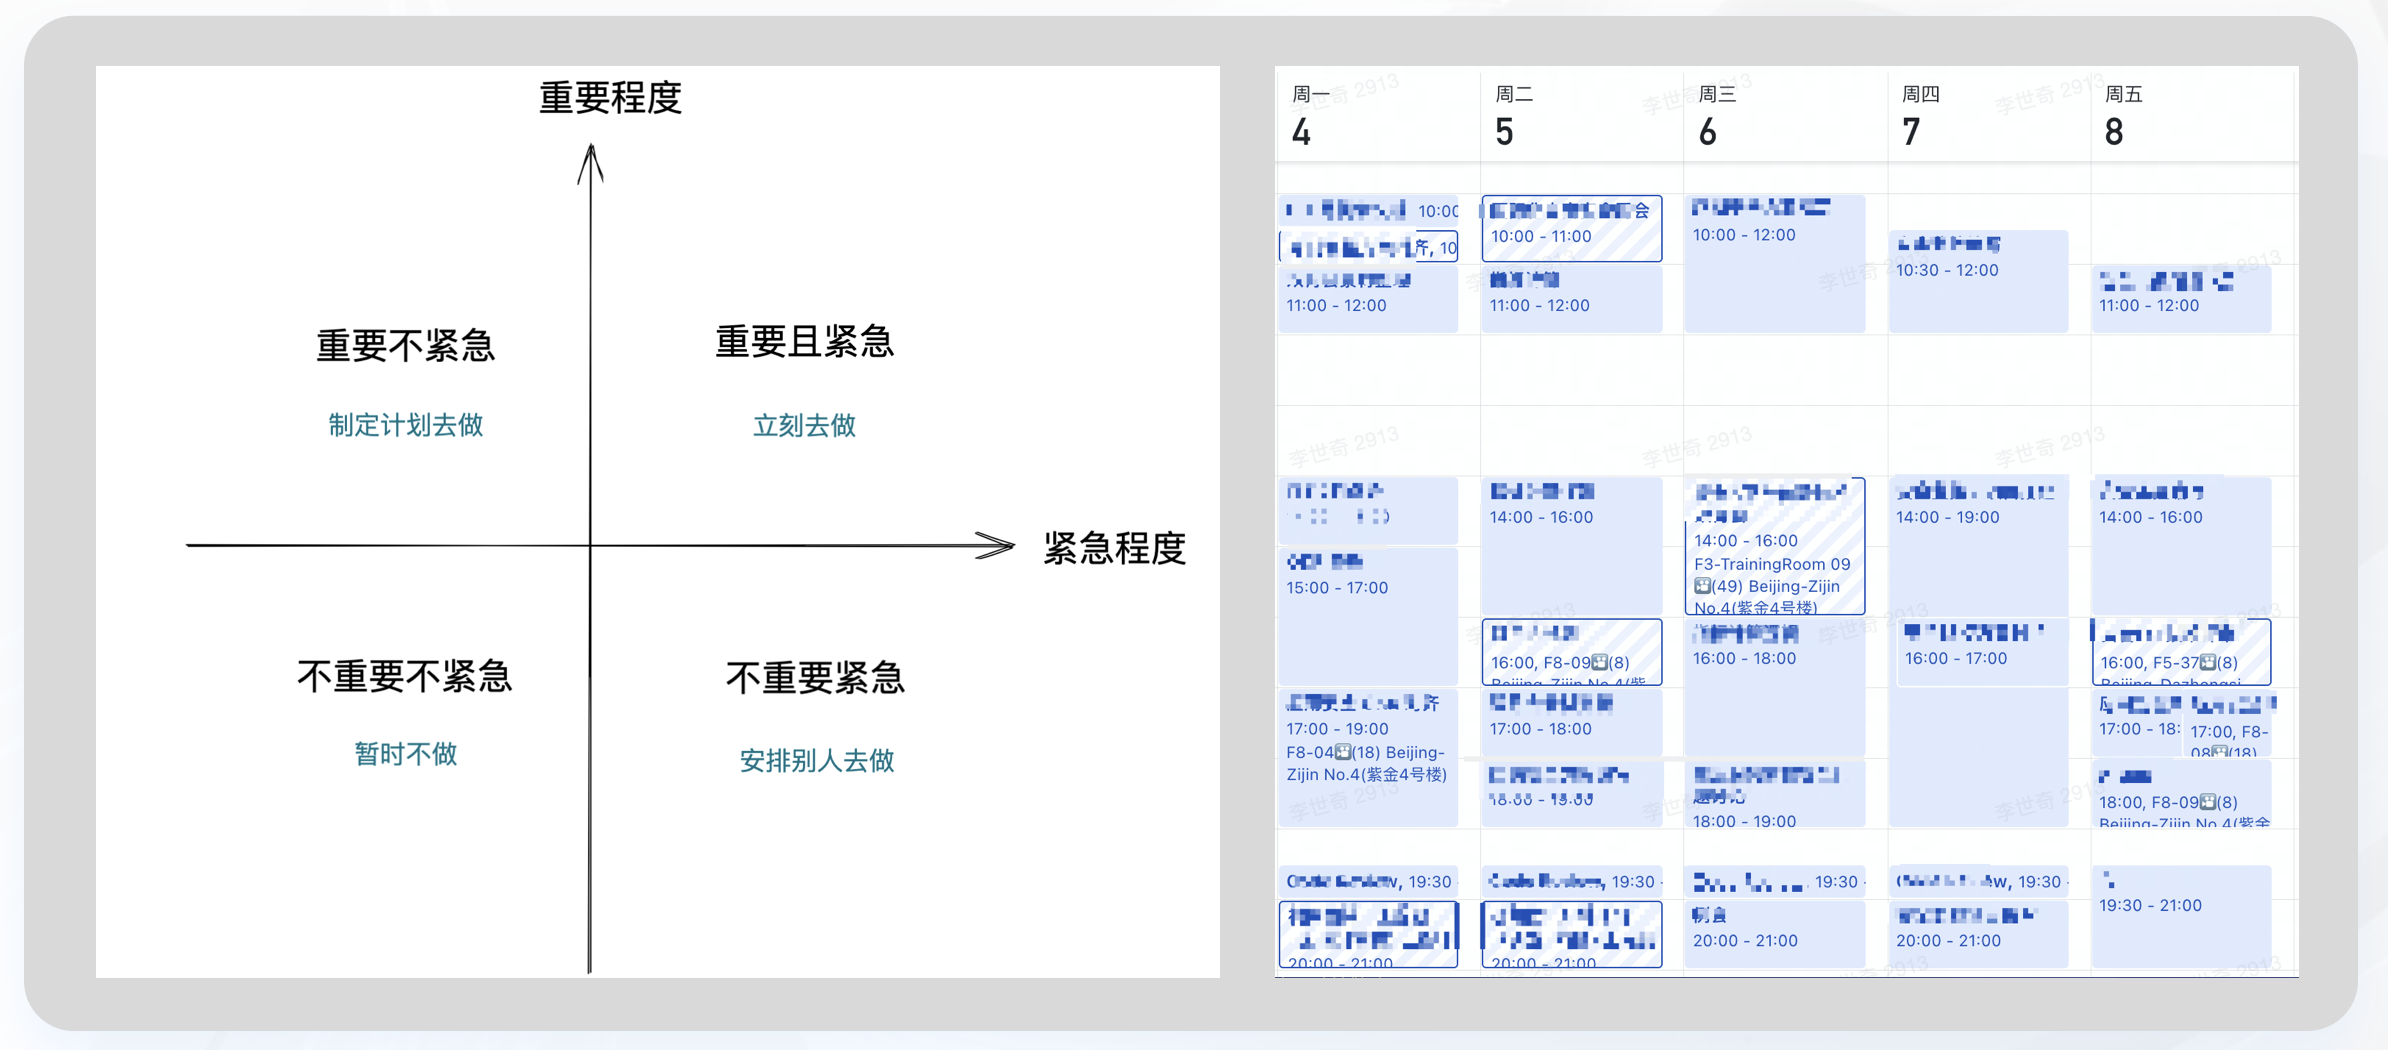The height and width of the screenshot is (1050, 2388).
Task: Open Wednesday's 10:00 - 12:00 event
Action: click(x=1773, y=262)
